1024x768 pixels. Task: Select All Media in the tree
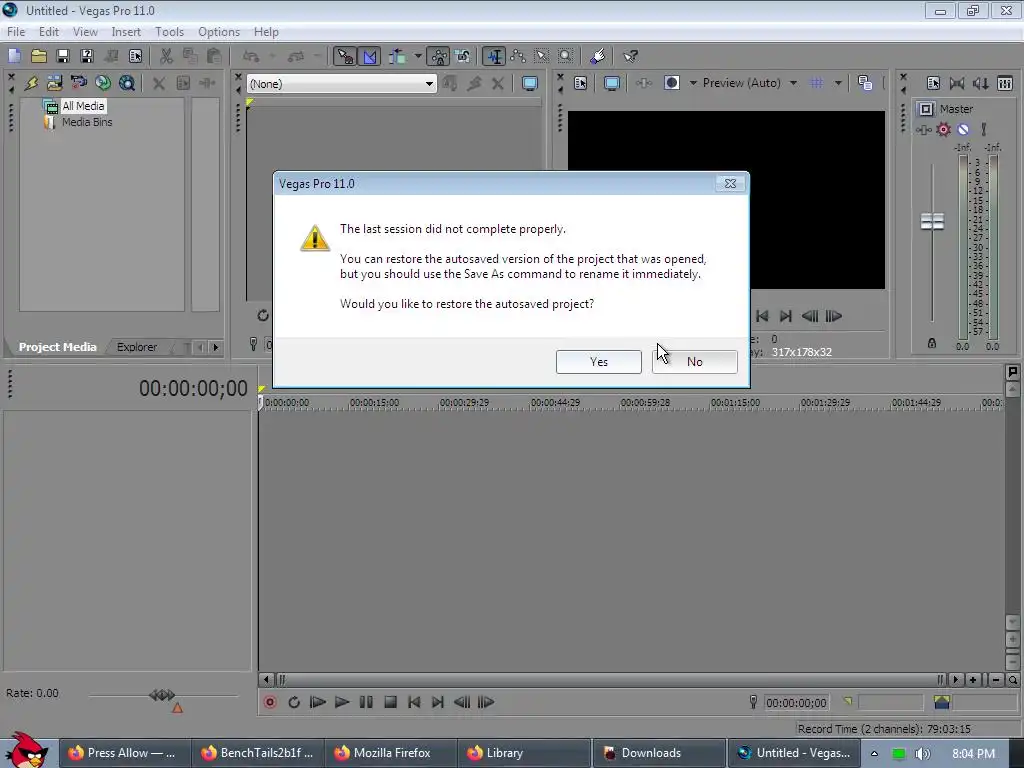point(83,106)
